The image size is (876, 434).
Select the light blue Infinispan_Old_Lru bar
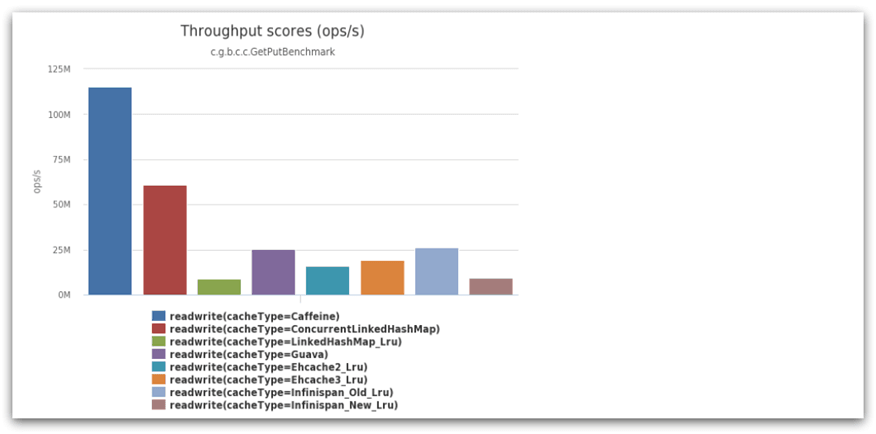pyautogui.click(x=436, y=271)
